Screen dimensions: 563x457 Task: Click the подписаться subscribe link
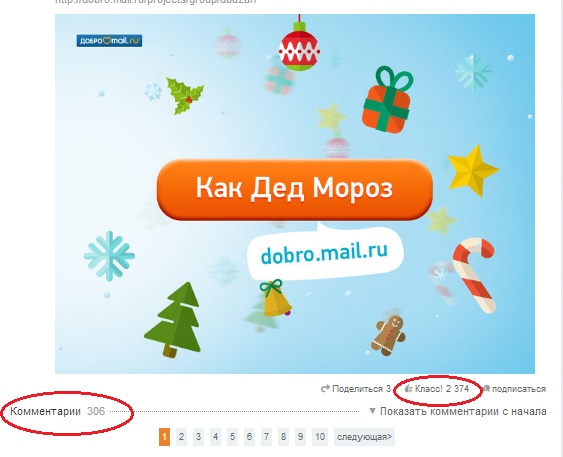(519, 389)
